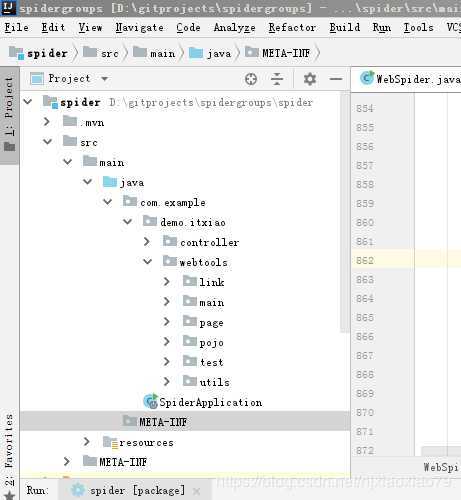Open the Project view type dropdown
This screenshot has width=461, height=500.
tap(105, 79)
